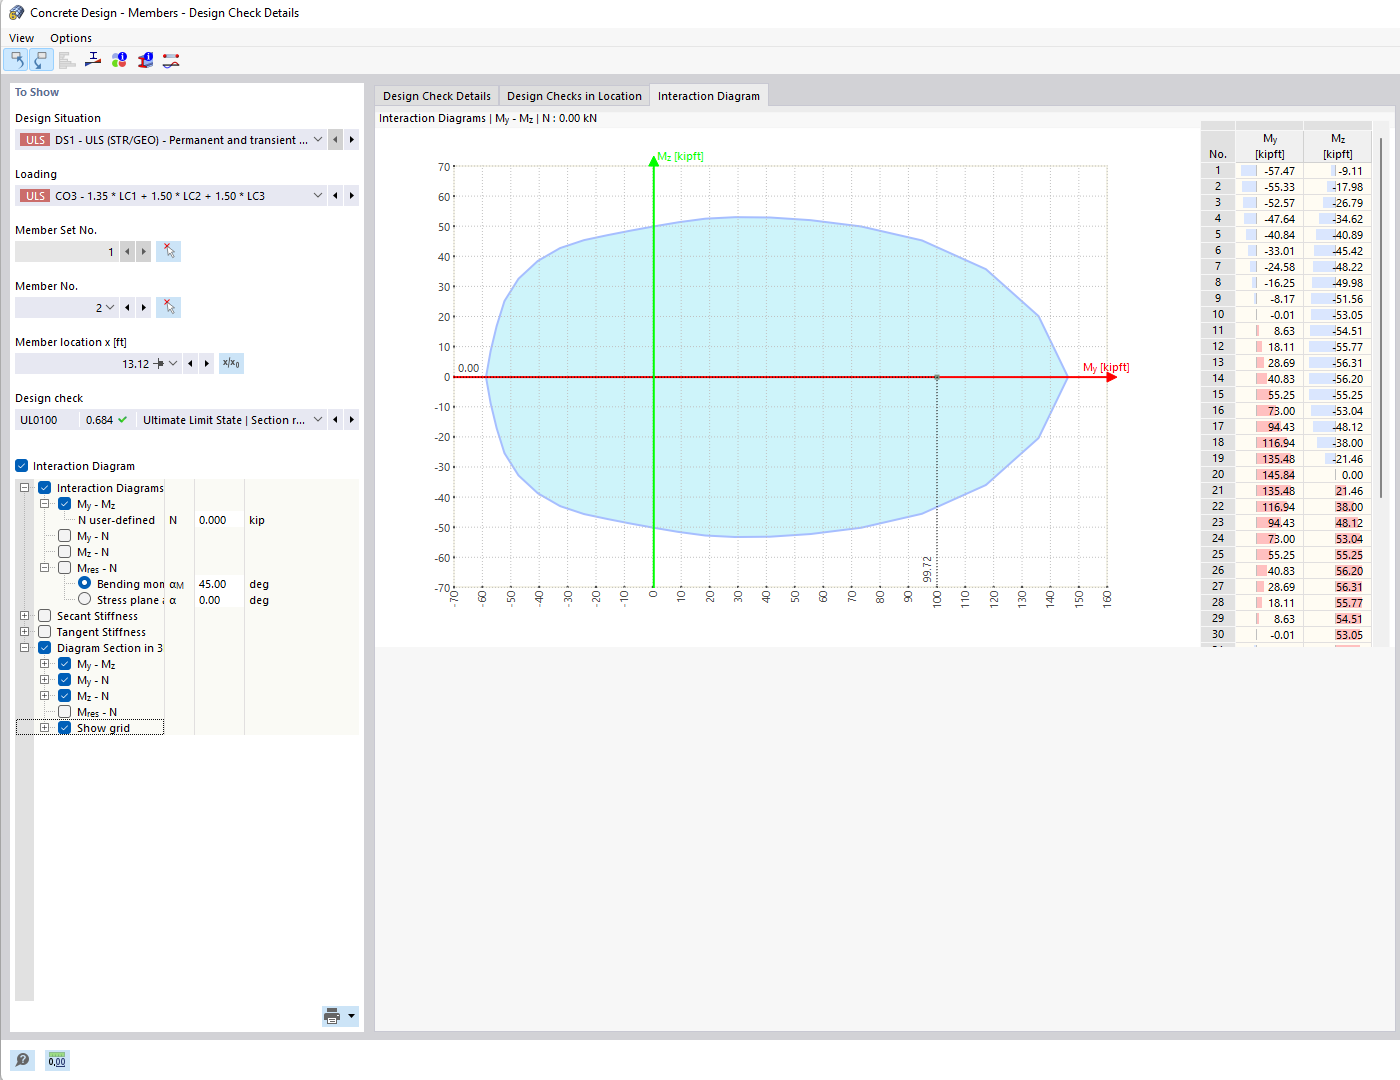Image resolution: width=1400 pixels, height=1080 pixels.
Task: Click the section stress diagram toolbar icon
Action: pos(92,59)
